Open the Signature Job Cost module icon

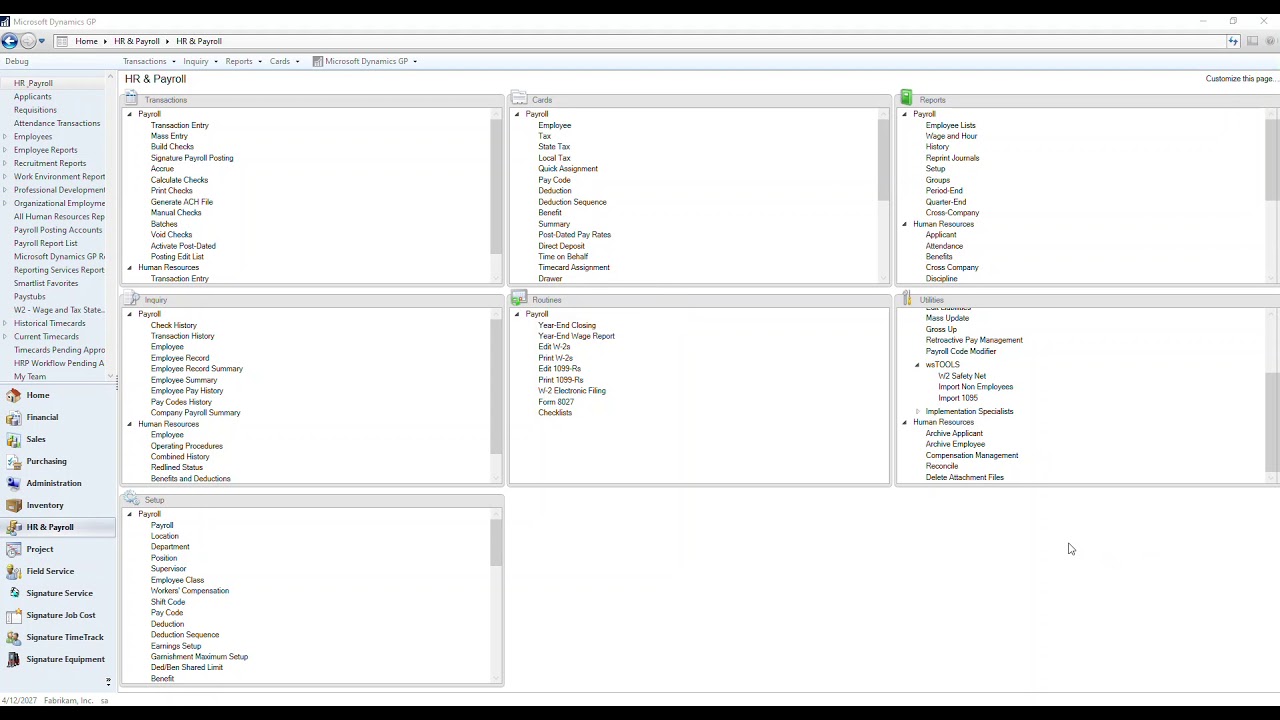(13, 615)
